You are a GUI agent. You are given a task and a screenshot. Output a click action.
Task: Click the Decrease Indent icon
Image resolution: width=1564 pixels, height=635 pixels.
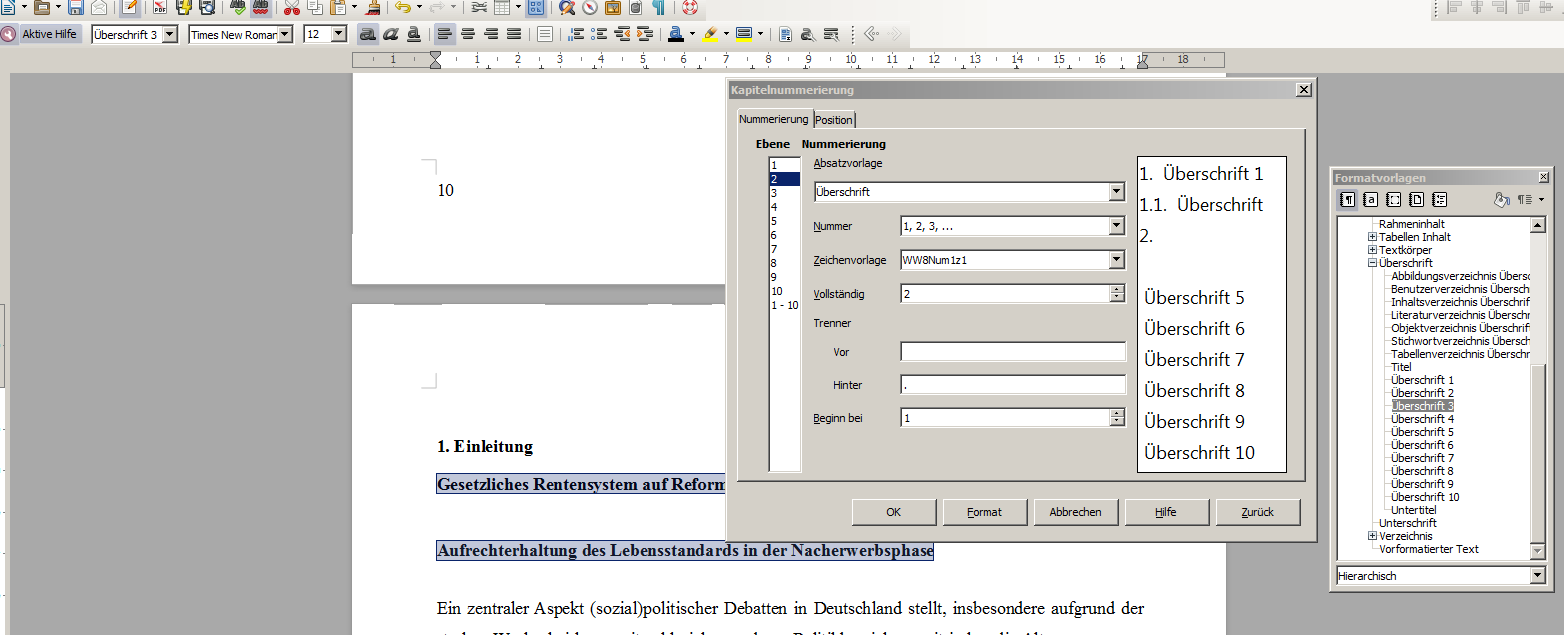[622, 34]
